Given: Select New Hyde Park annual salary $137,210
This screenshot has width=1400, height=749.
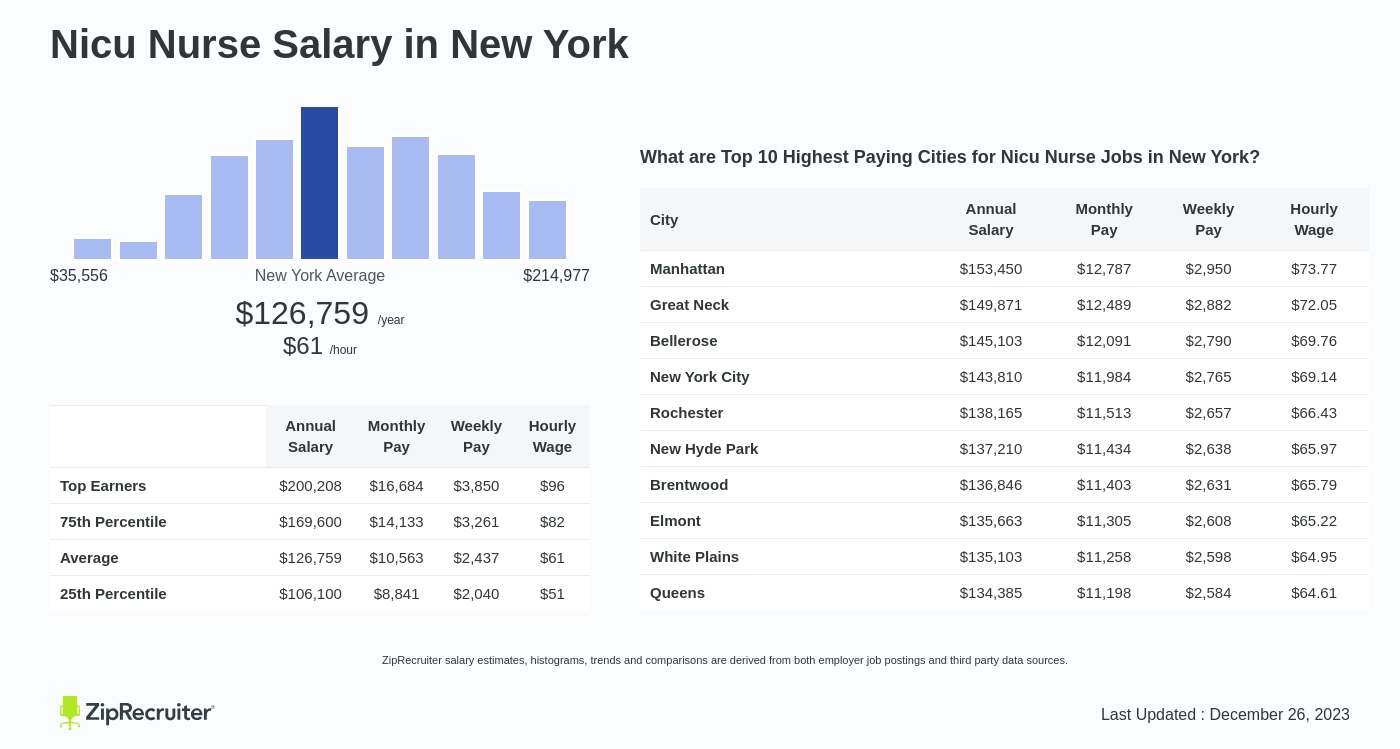Looking at the screenshot, I should click(x=991, y=448).
